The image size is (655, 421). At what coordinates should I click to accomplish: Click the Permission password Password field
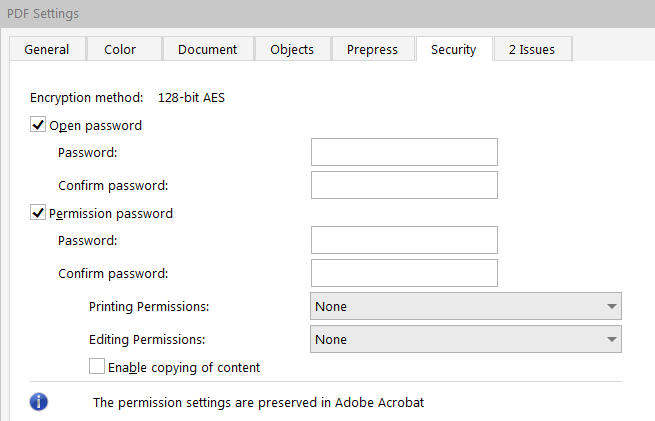point(404,240)
